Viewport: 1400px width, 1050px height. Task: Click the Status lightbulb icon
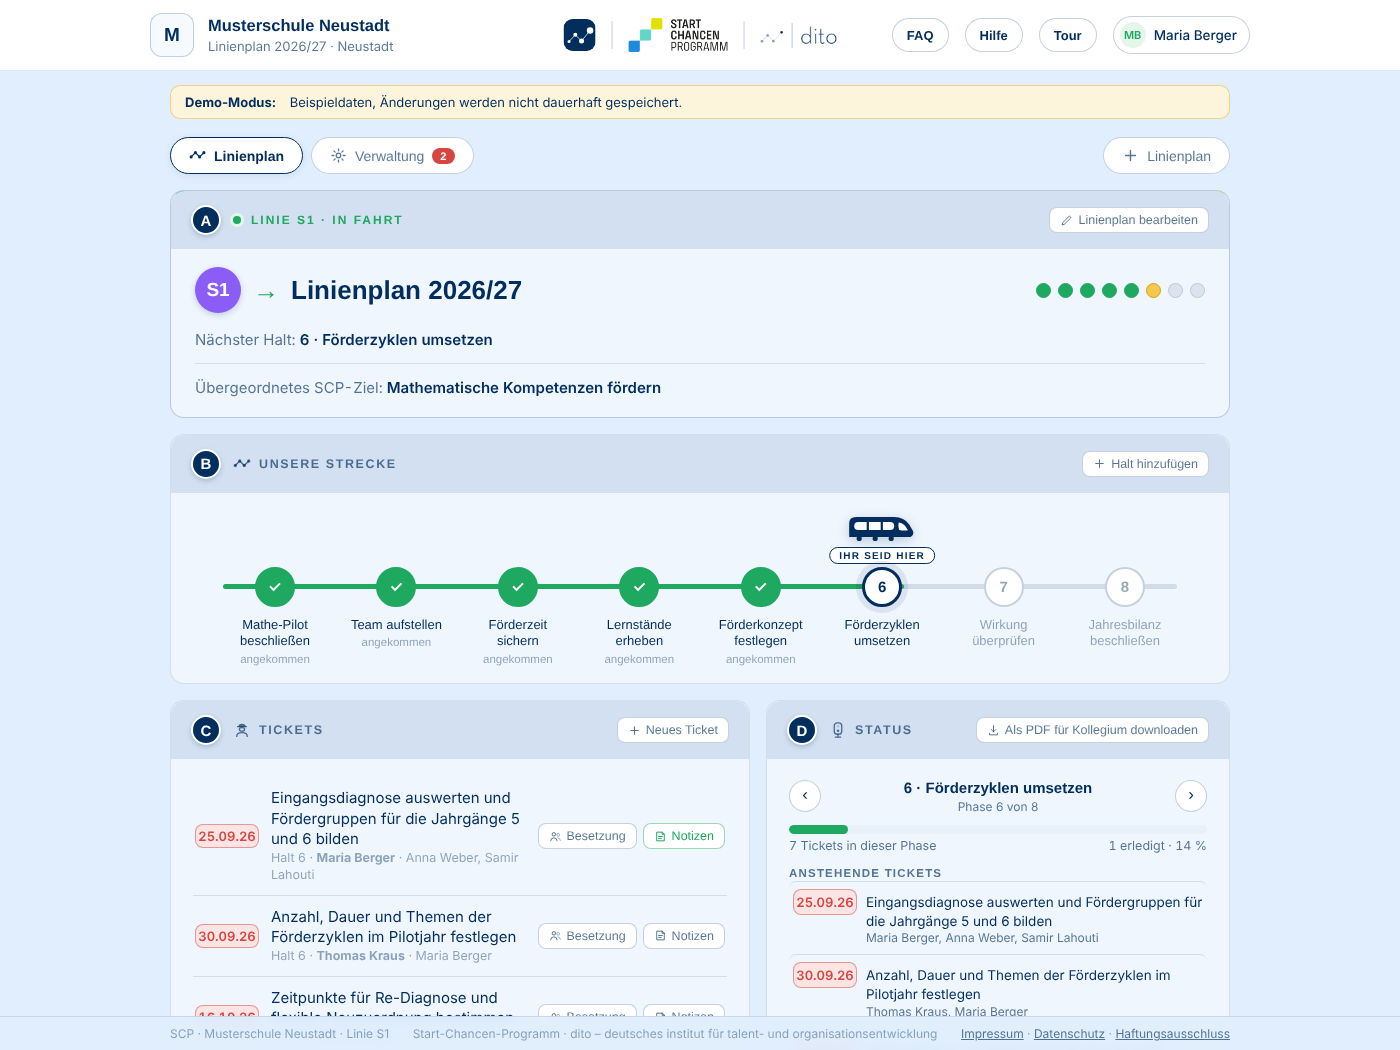(x=838, y=730)
